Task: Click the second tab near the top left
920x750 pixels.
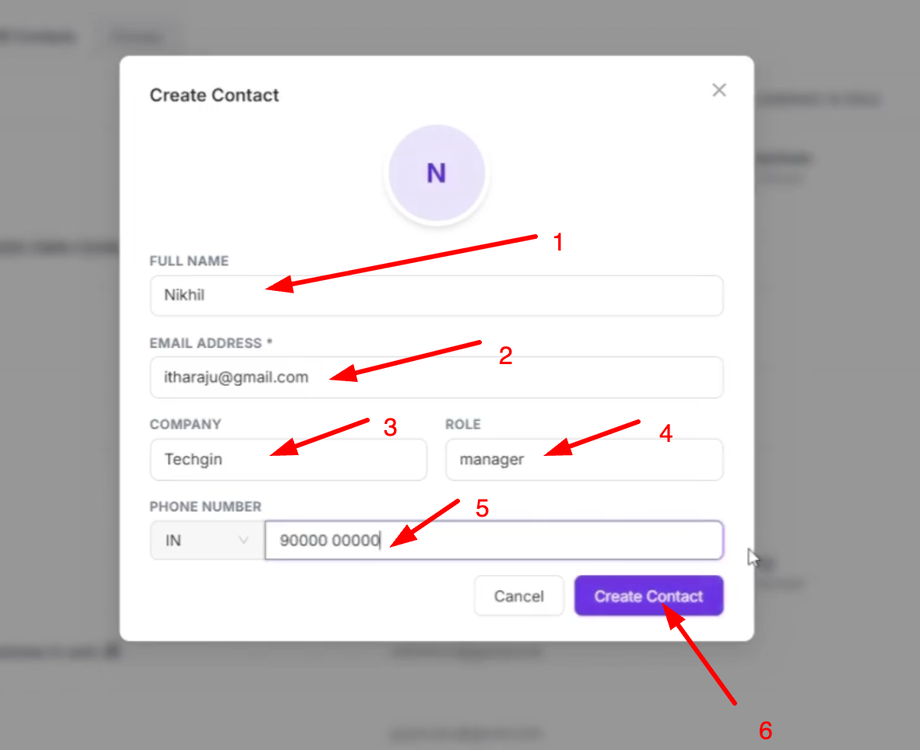Action: coord(137,36)
